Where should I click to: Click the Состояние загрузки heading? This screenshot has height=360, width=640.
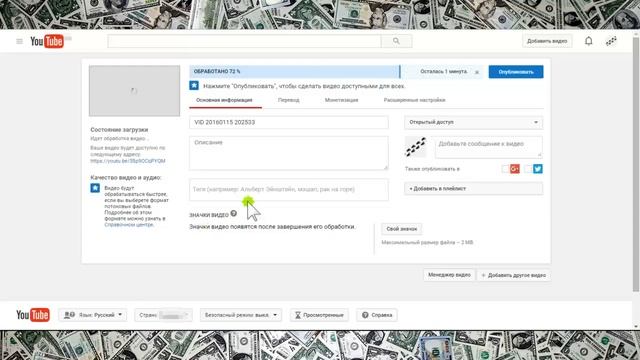tap(119, 129)
